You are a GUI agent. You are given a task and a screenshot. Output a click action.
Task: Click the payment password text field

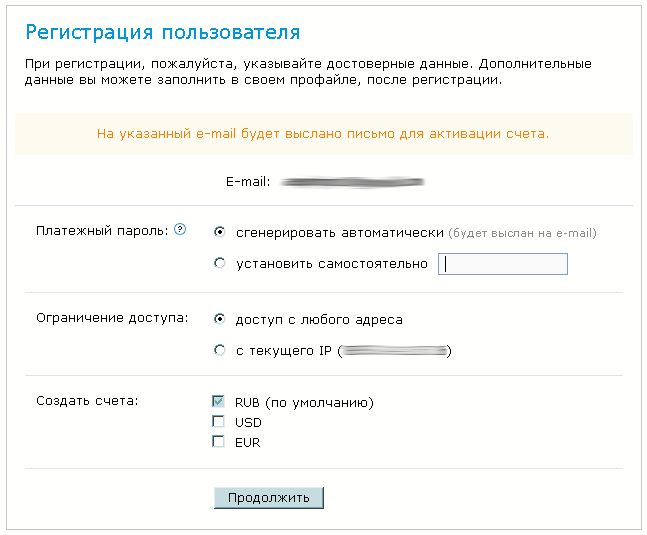coord(503,264)
